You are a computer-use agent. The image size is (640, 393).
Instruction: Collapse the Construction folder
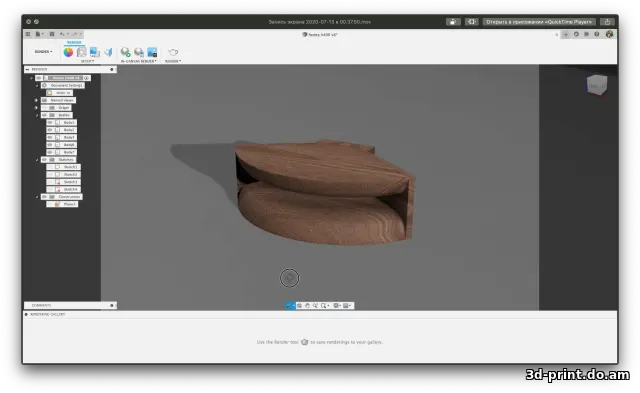click(x=37, y=197)
